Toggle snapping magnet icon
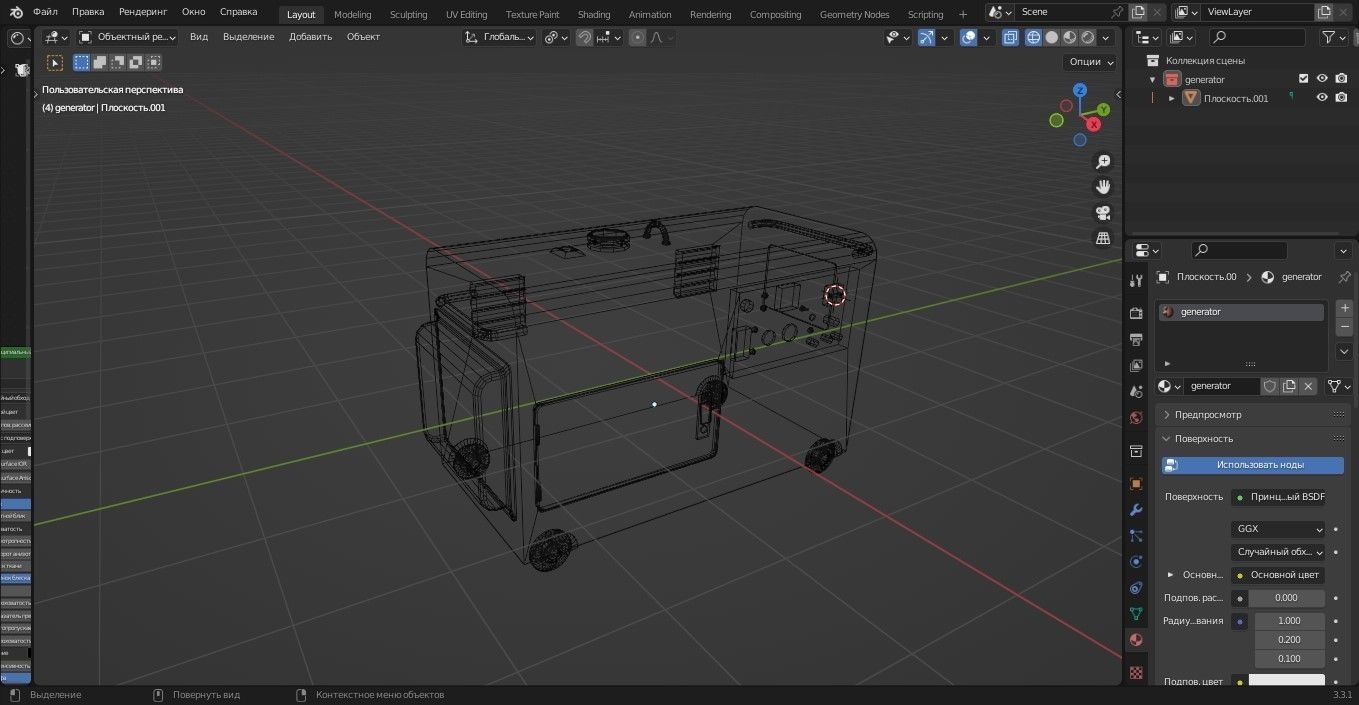The image size is (1359, 705). (x=584, y=38)
